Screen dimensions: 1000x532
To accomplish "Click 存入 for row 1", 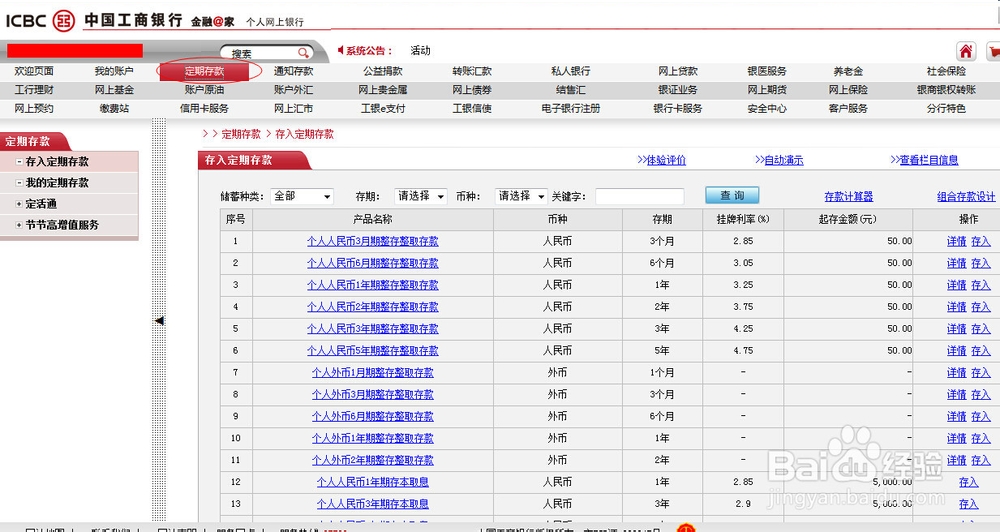I will (981, 241).
